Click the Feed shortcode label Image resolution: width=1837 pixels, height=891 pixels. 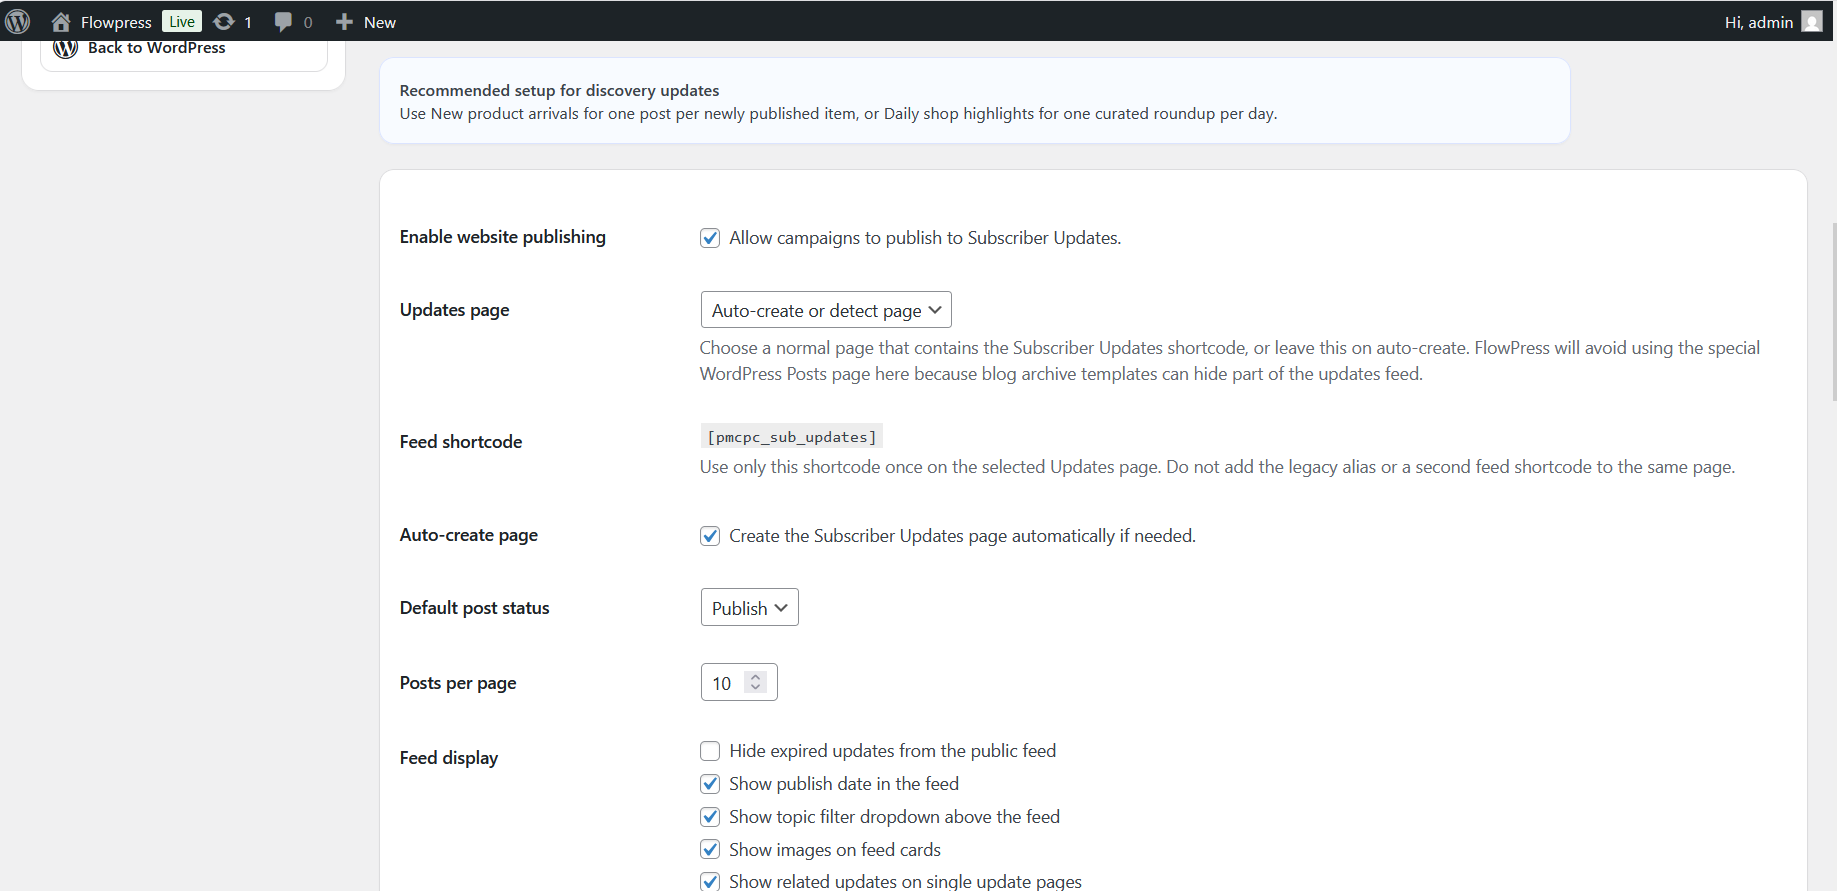(x=461, y=442)
